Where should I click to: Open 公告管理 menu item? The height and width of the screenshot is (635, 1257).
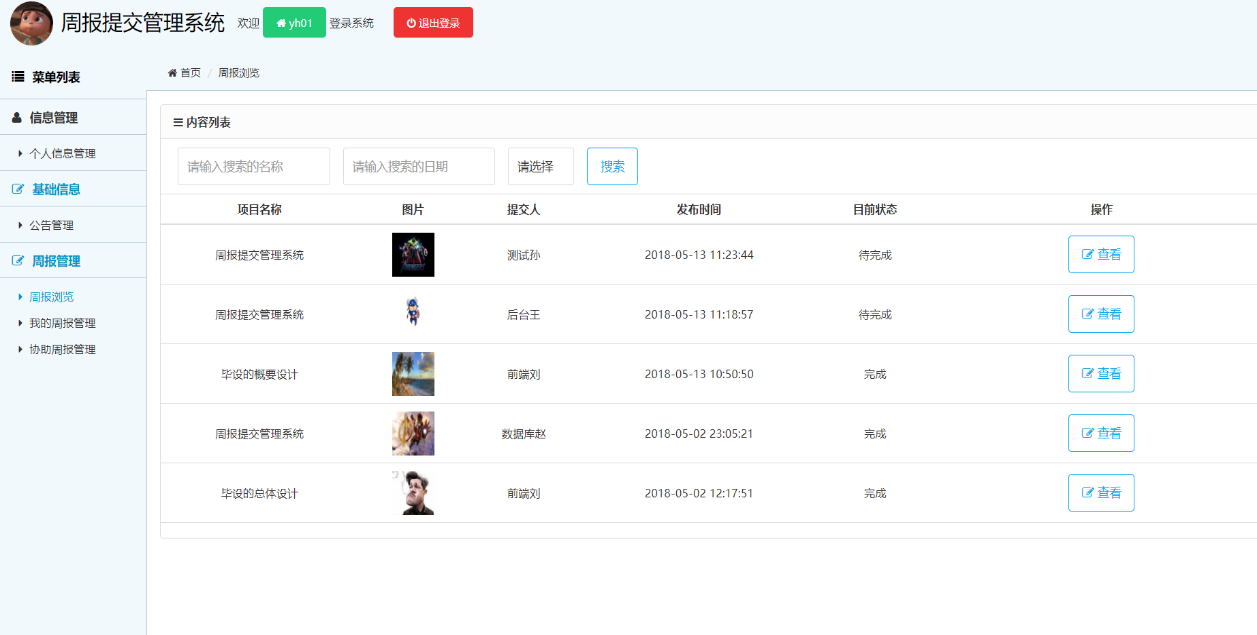(51, 225)
